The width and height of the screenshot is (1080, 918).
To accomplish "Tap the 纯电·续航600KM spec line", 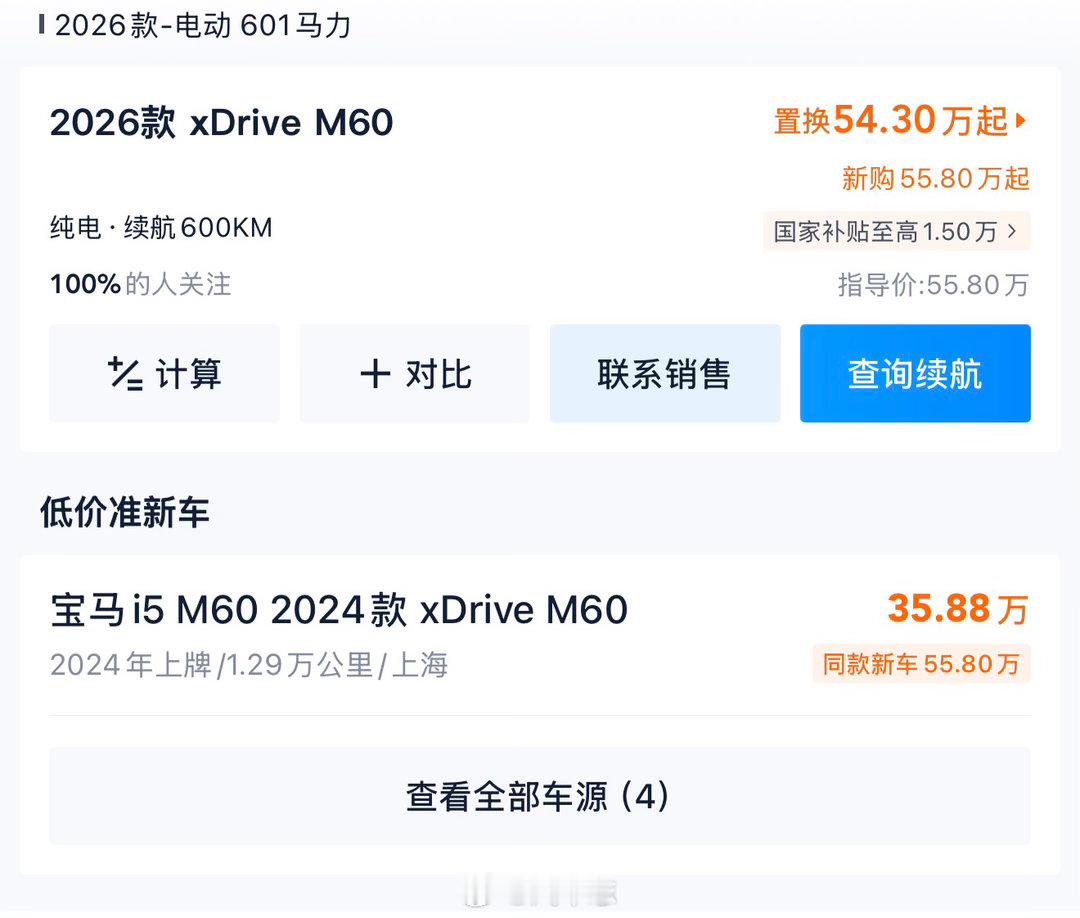I will click(161, 228).
